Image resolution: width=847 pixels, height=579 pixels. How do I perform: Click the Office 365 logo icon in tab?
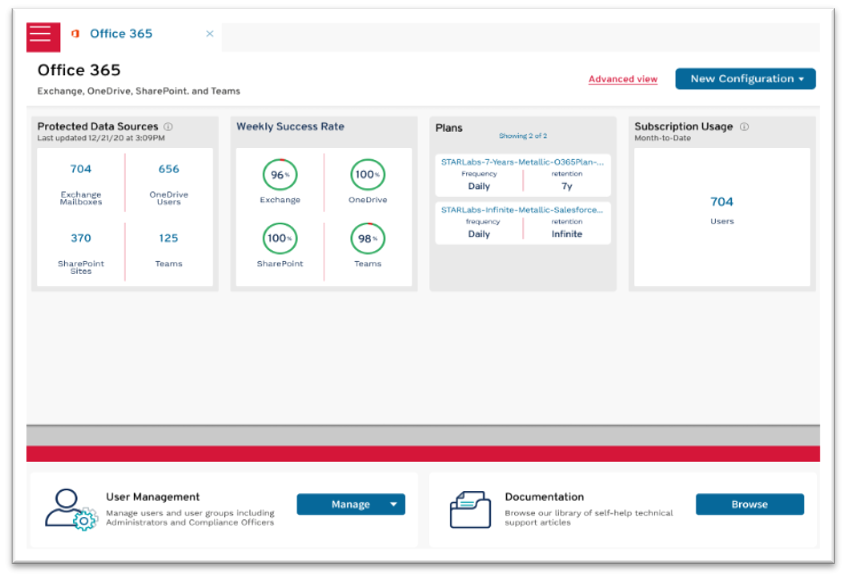[76, 33]
